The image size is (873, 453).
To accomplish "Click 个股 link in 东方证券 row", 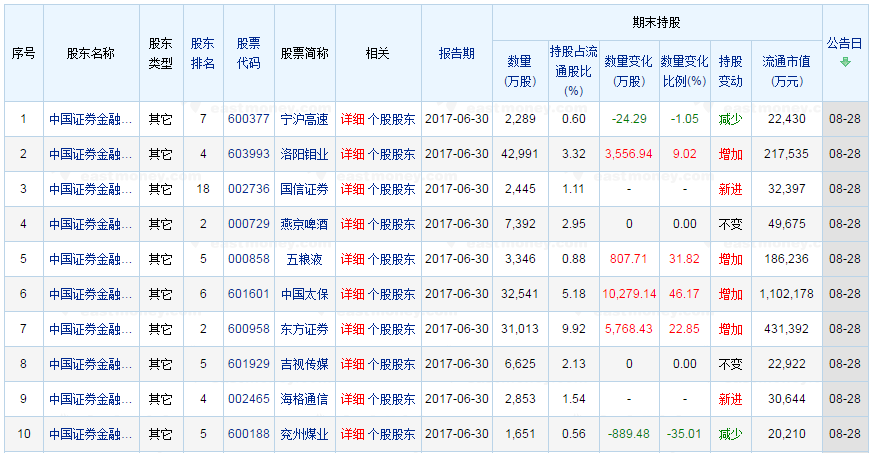I will click(x=379, y=329).
